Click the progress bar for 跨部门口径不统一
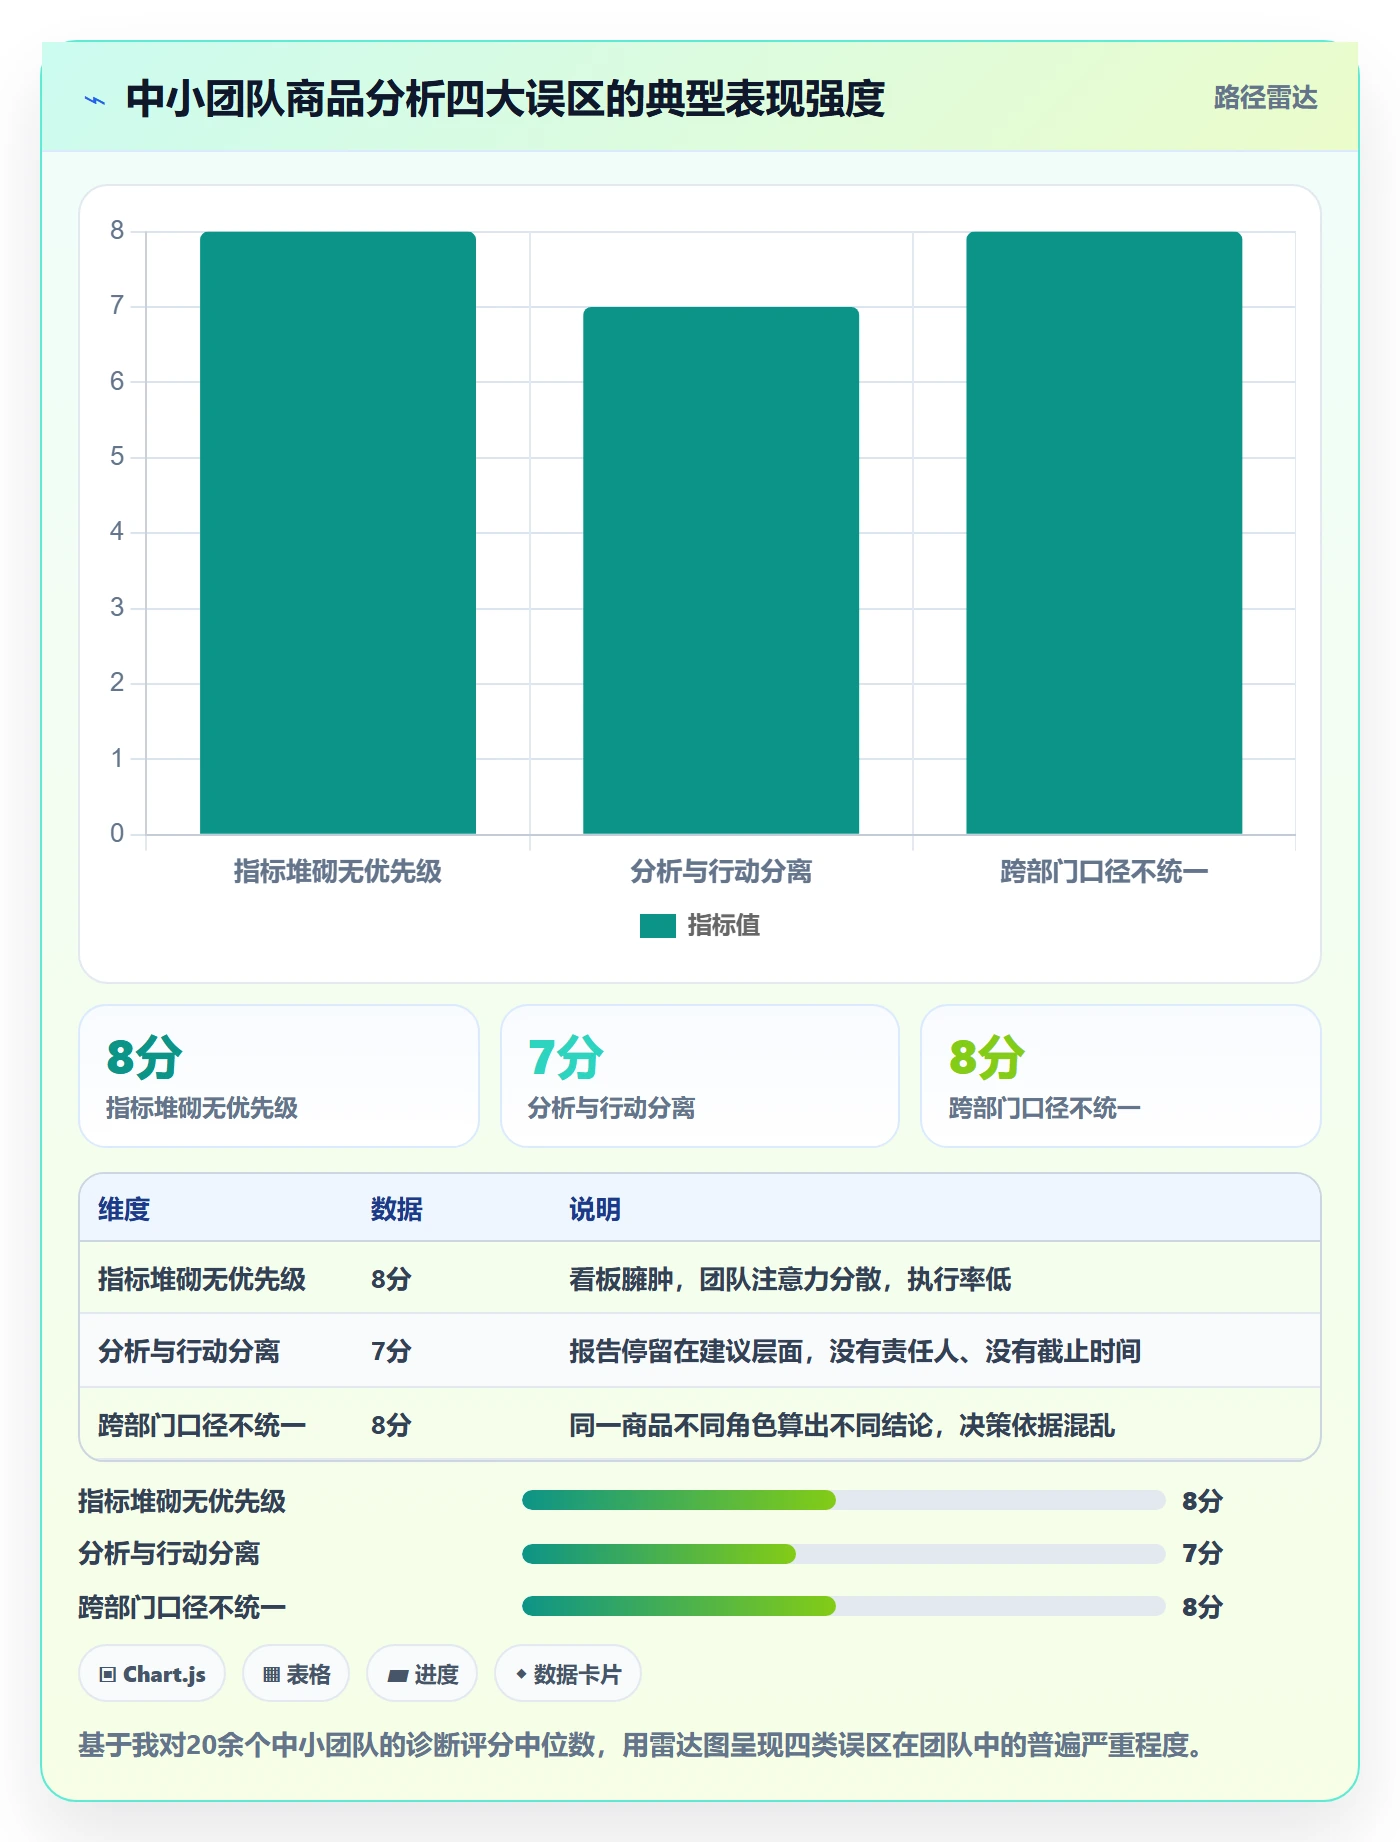The image size is (1400, 1842). click(843, 1606)
